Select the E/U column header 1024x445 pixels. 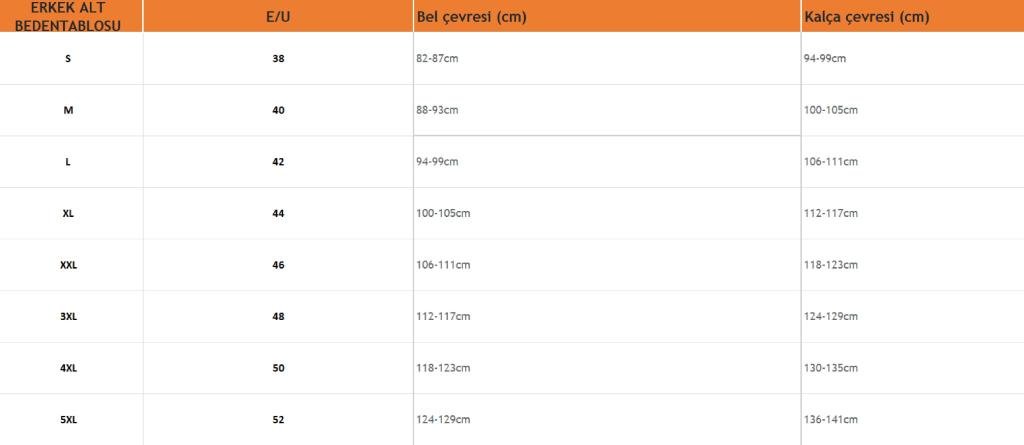pyautogui.click(x=278, y=18)
